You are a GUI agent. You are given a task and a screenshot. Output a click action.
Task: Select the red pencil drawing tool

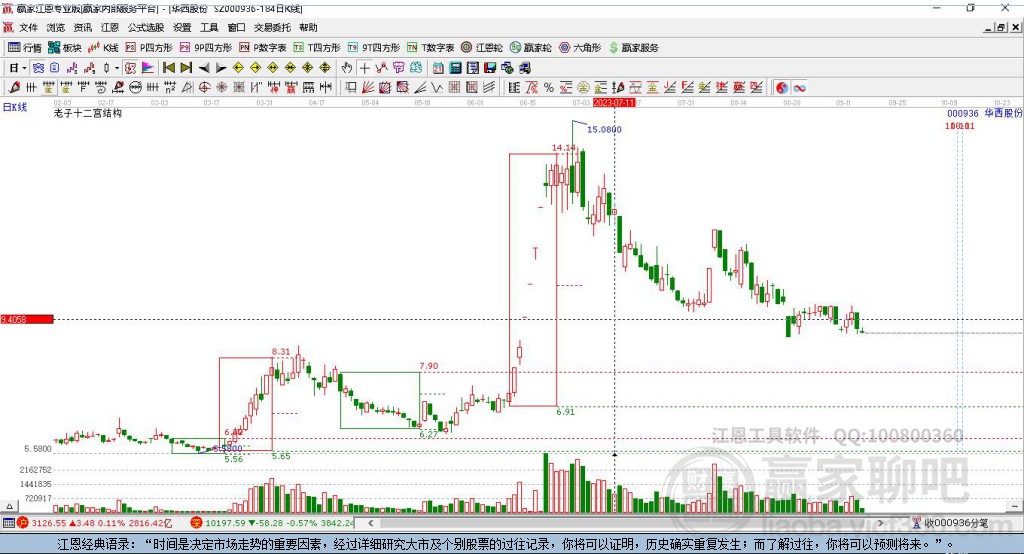[14, 88]
